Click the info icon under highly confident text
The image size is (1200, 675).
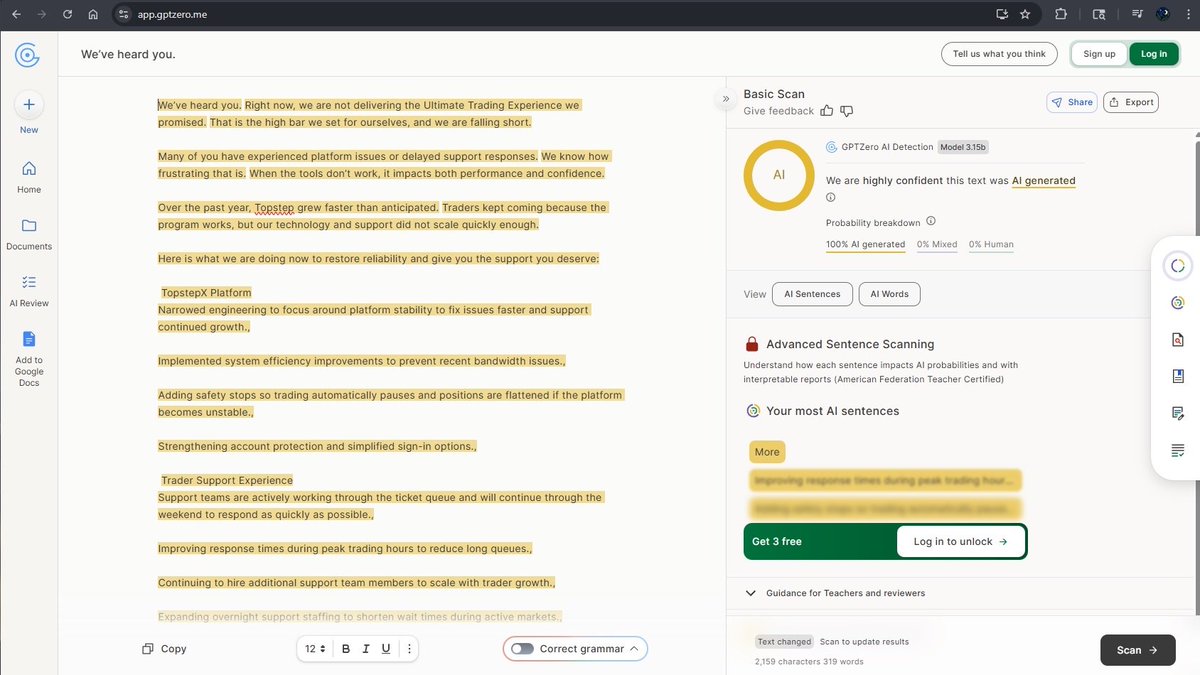point(831,197)
